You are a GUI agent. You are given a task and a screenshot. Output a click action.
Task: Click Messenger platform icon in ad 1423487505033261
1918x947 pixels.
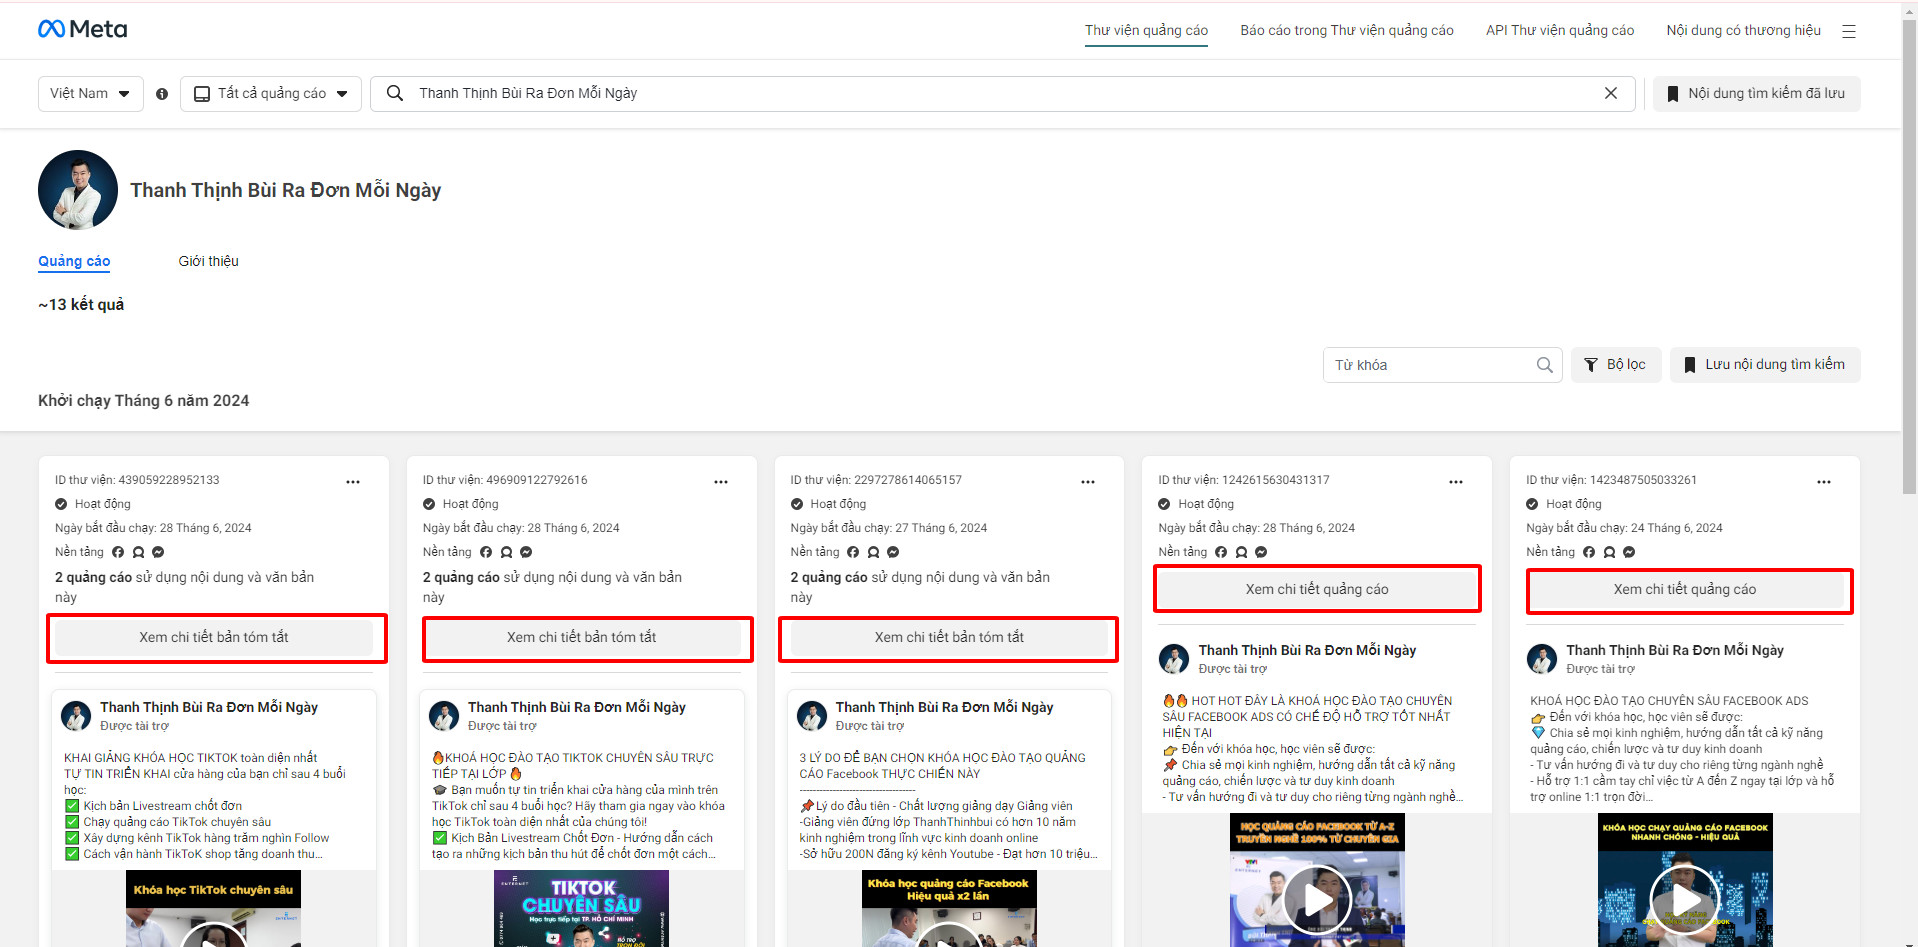[1629, 552]
